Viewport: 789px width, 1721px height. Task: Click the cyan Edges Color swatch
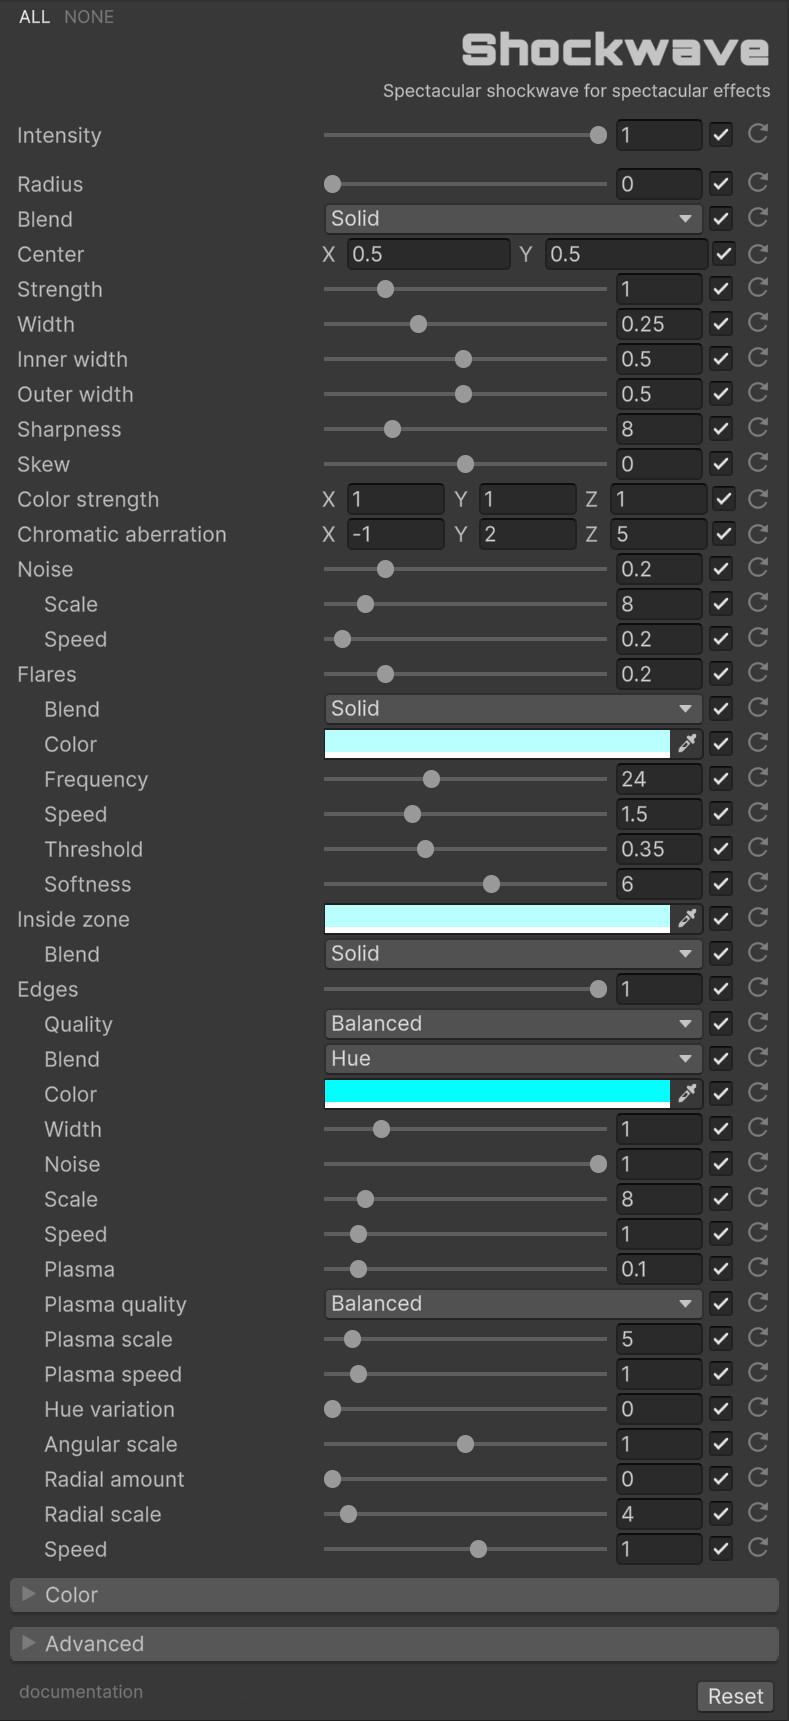click(497, 1091)
